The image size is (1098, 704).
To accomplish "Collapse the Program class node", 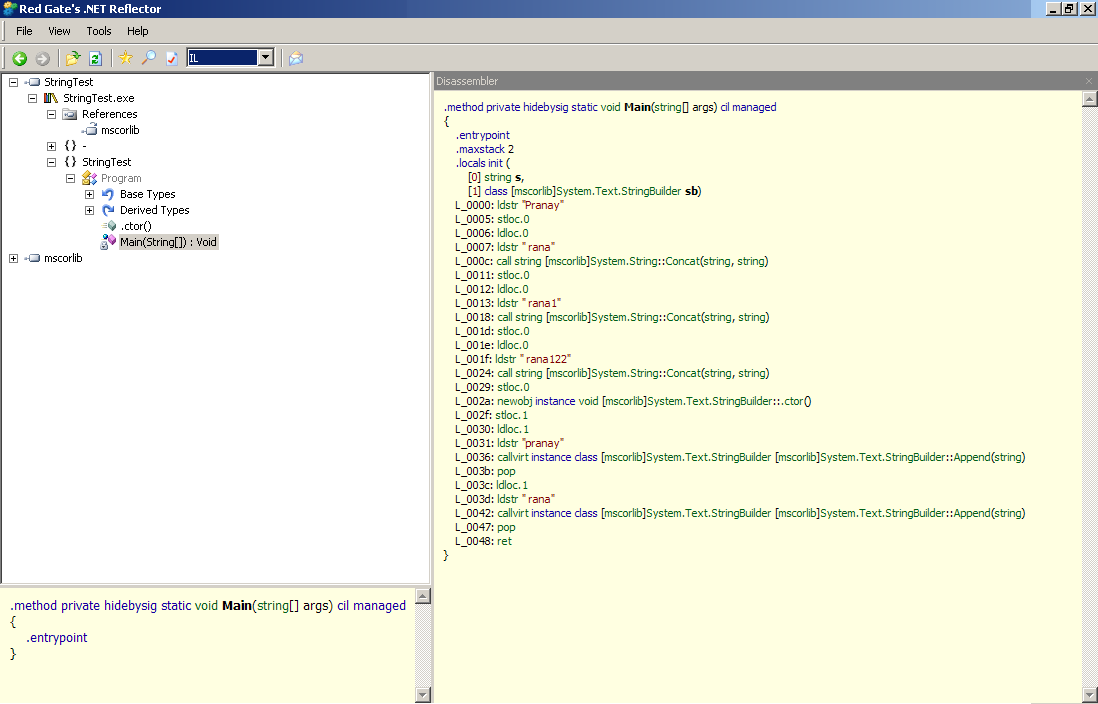I will click(70, 179).
